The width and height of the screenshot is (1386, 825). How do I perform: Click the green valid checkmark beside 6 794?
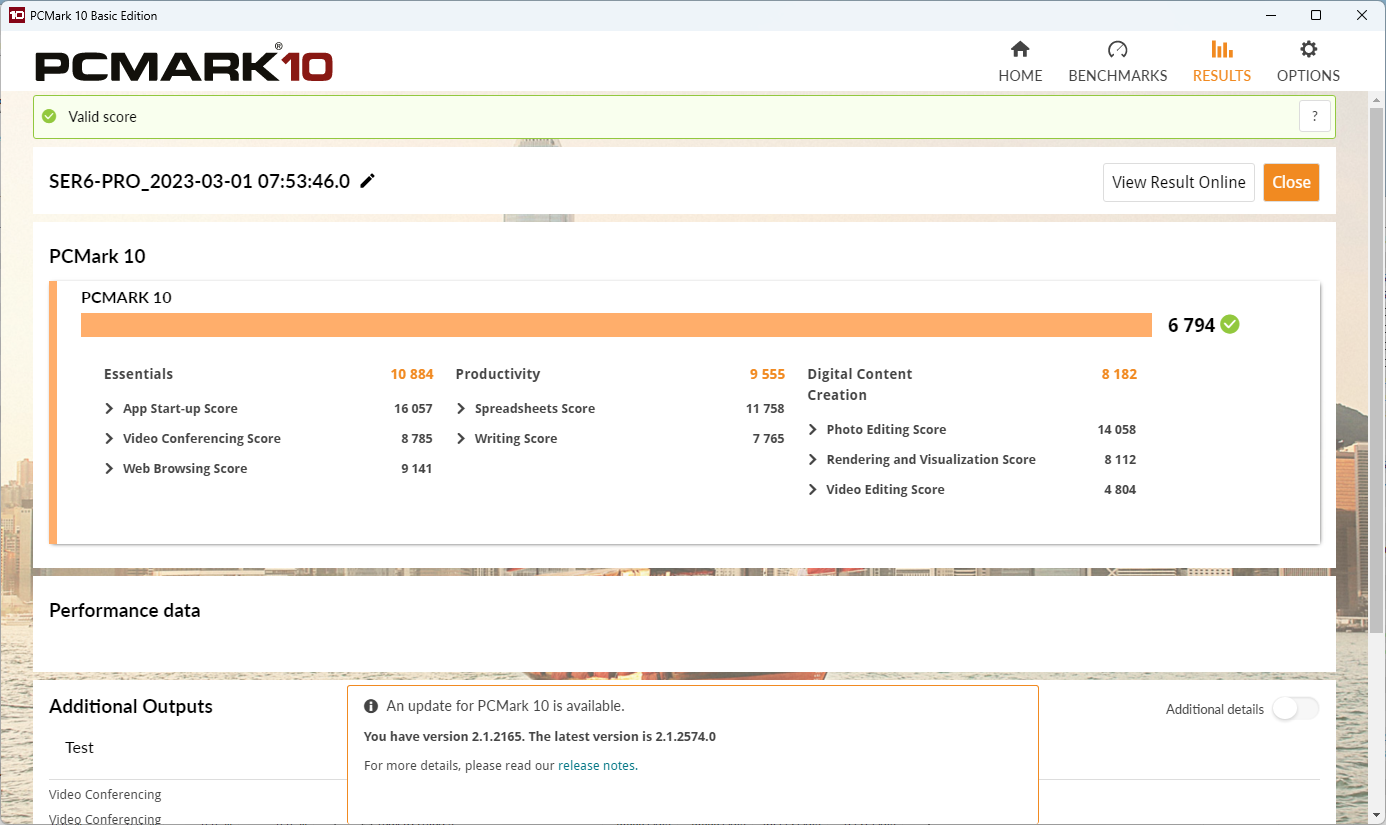tap(1230, 324)
